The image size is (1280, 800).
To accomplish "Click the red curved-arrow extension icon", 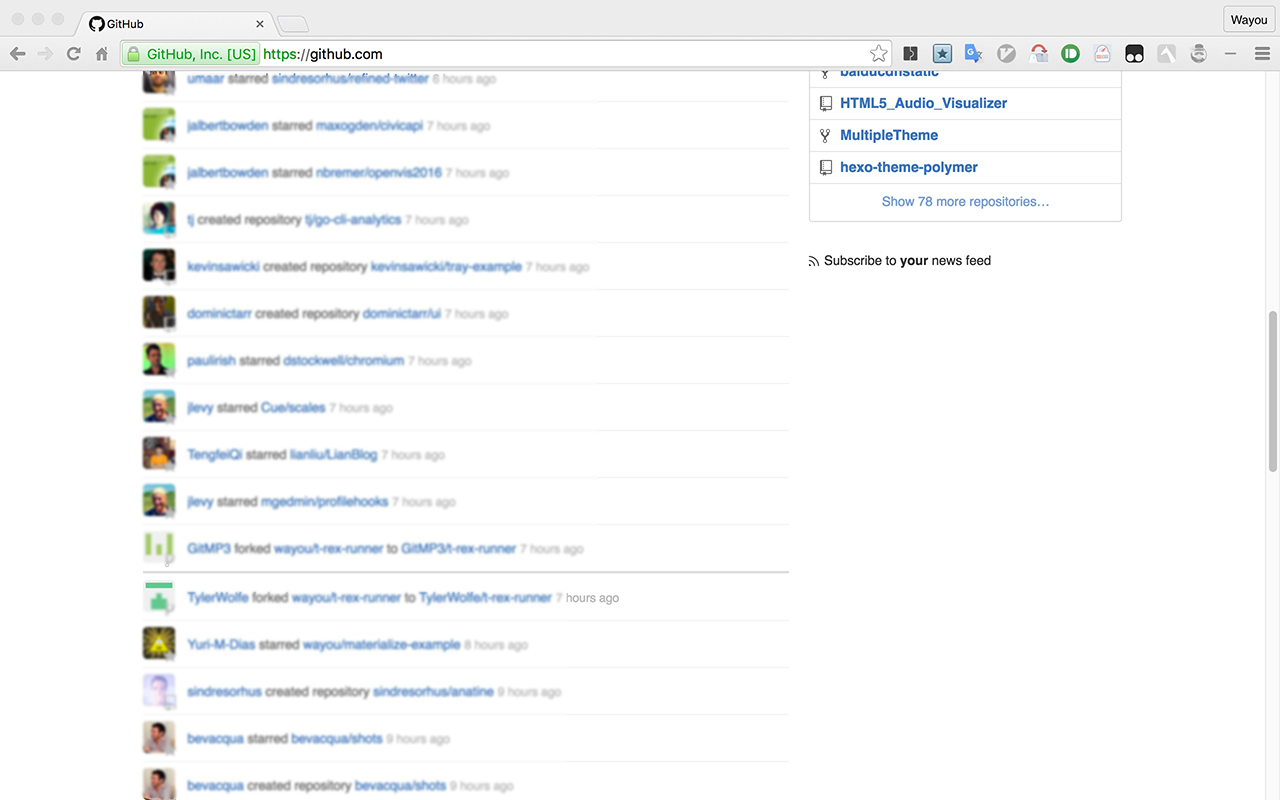I will point(1039,54).
